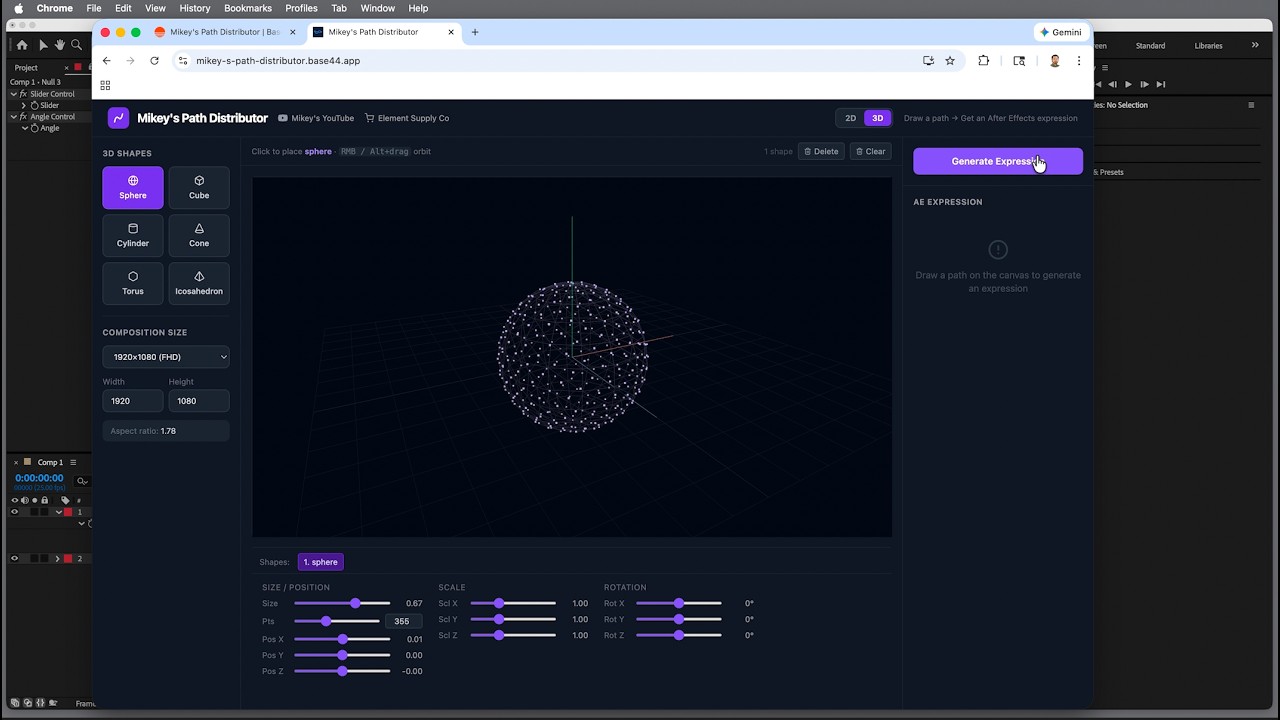Toggle Slider Control fx switch

(x=23, y=94)
